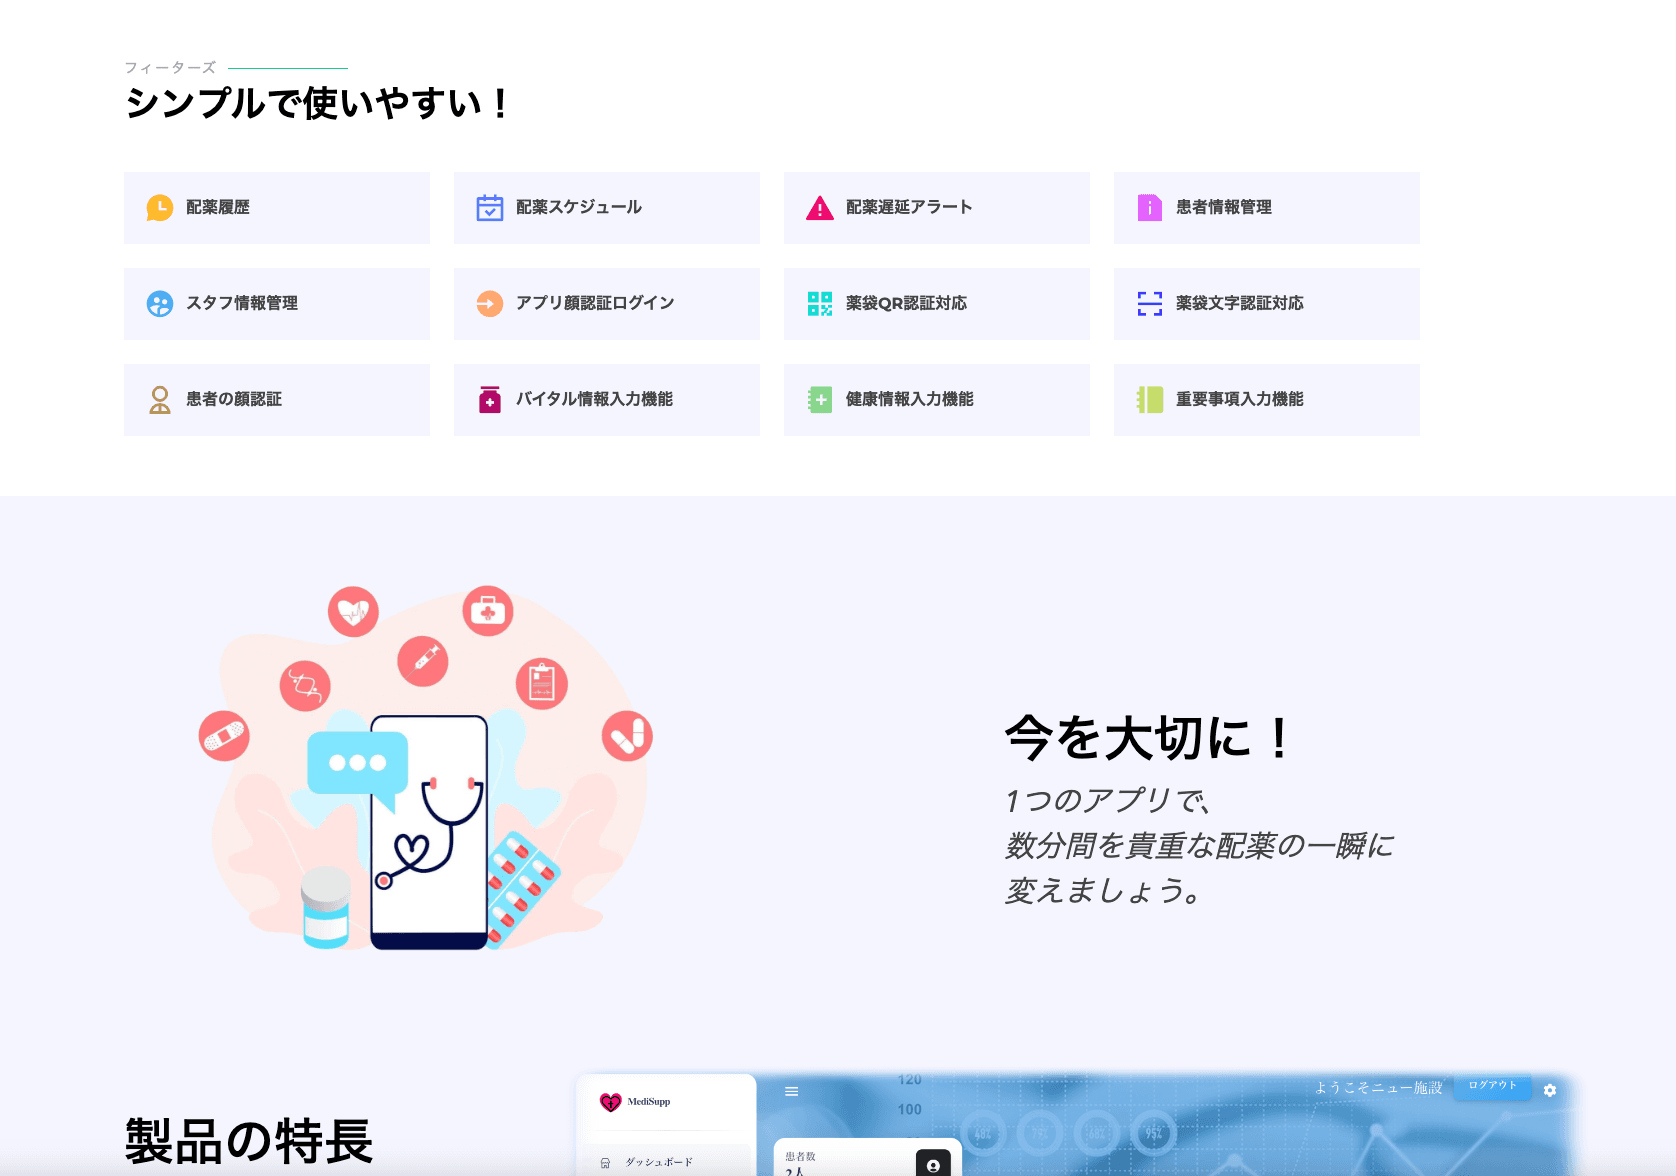Click the ログアウト button

tap(1493, 1088)
